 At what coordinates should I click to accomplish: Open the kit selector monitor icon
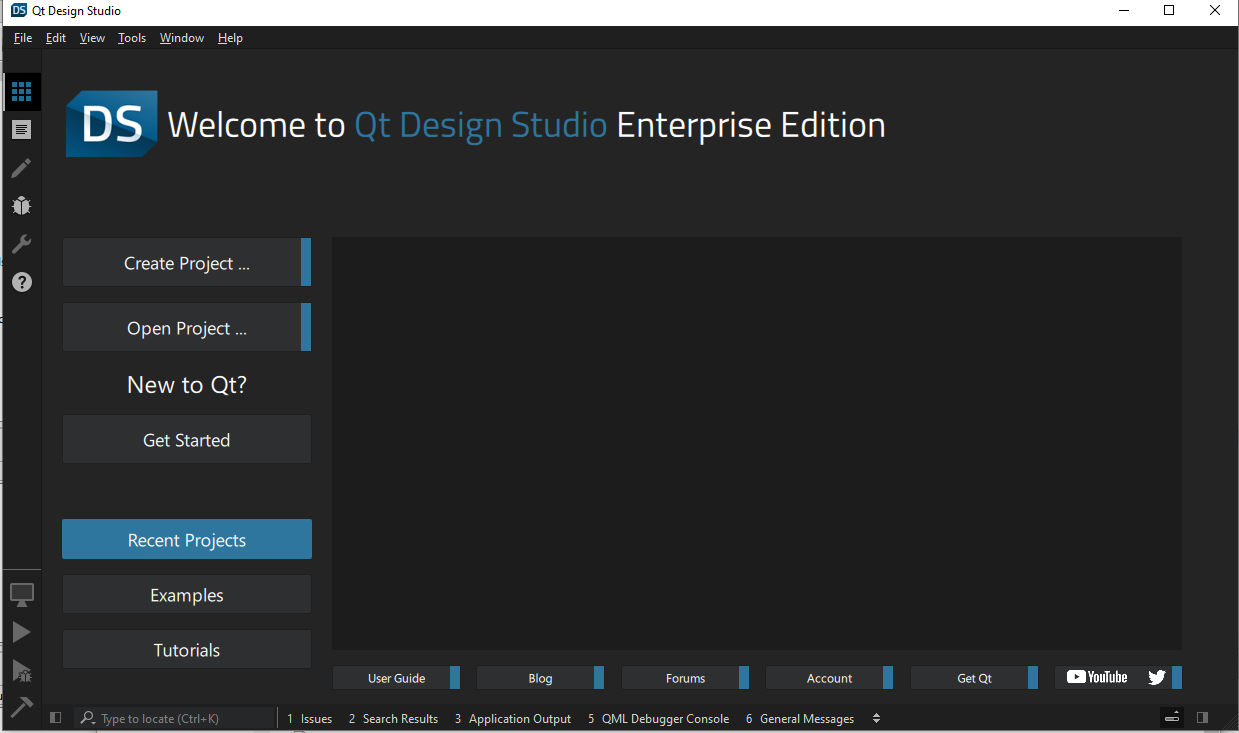point(21,594)
